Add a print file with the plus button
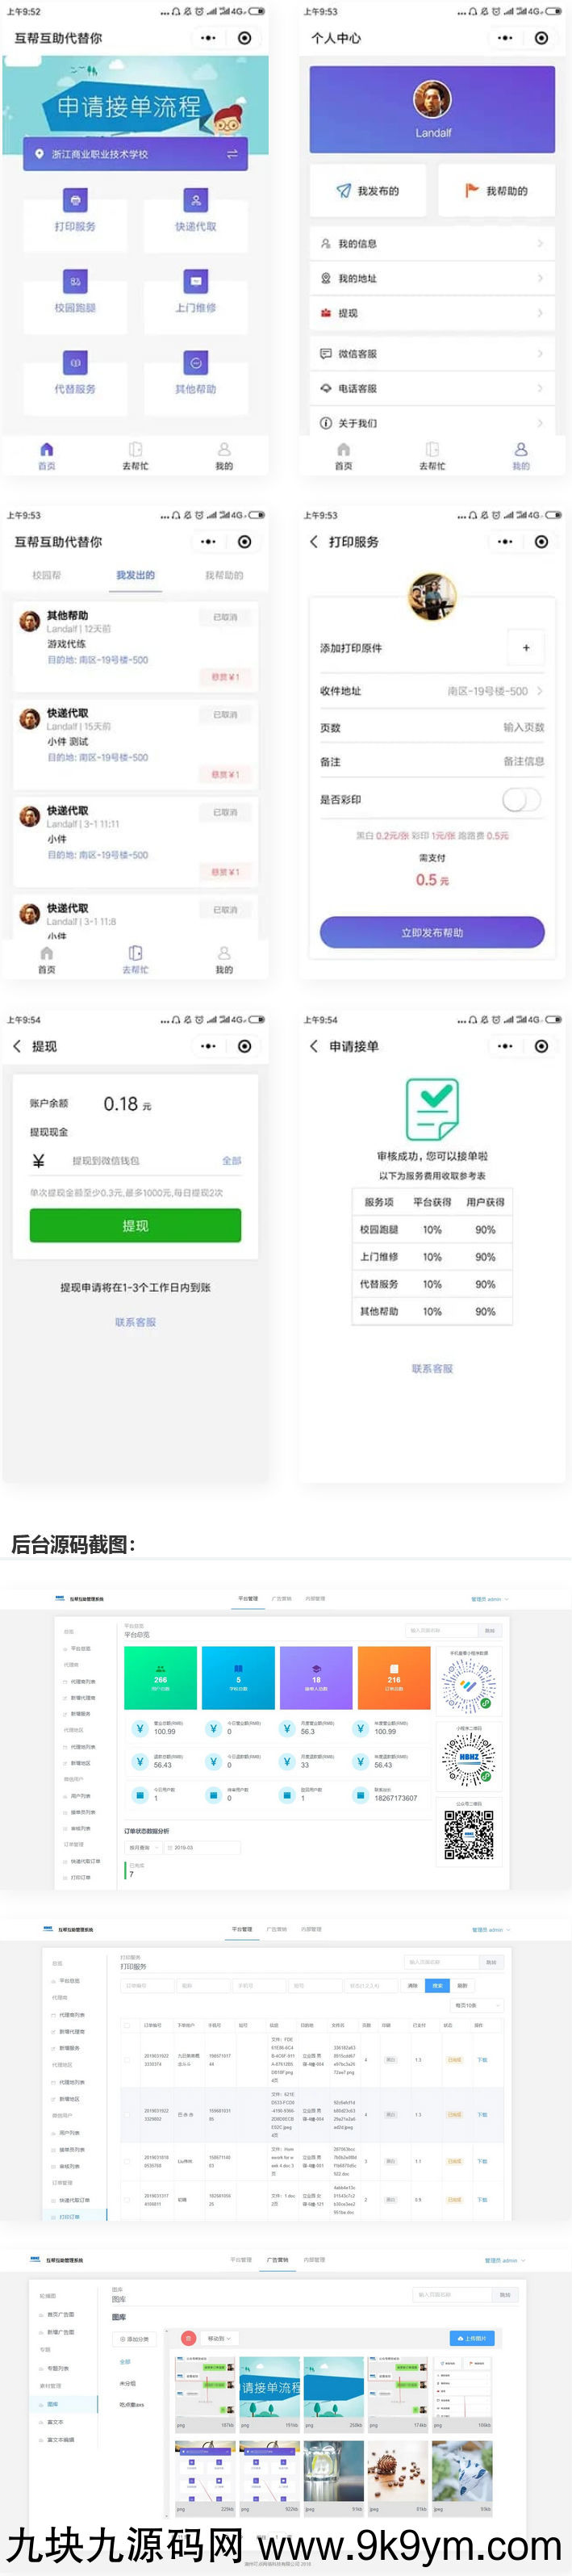The height and width of the screenshot is (2576, 572). 526,648
